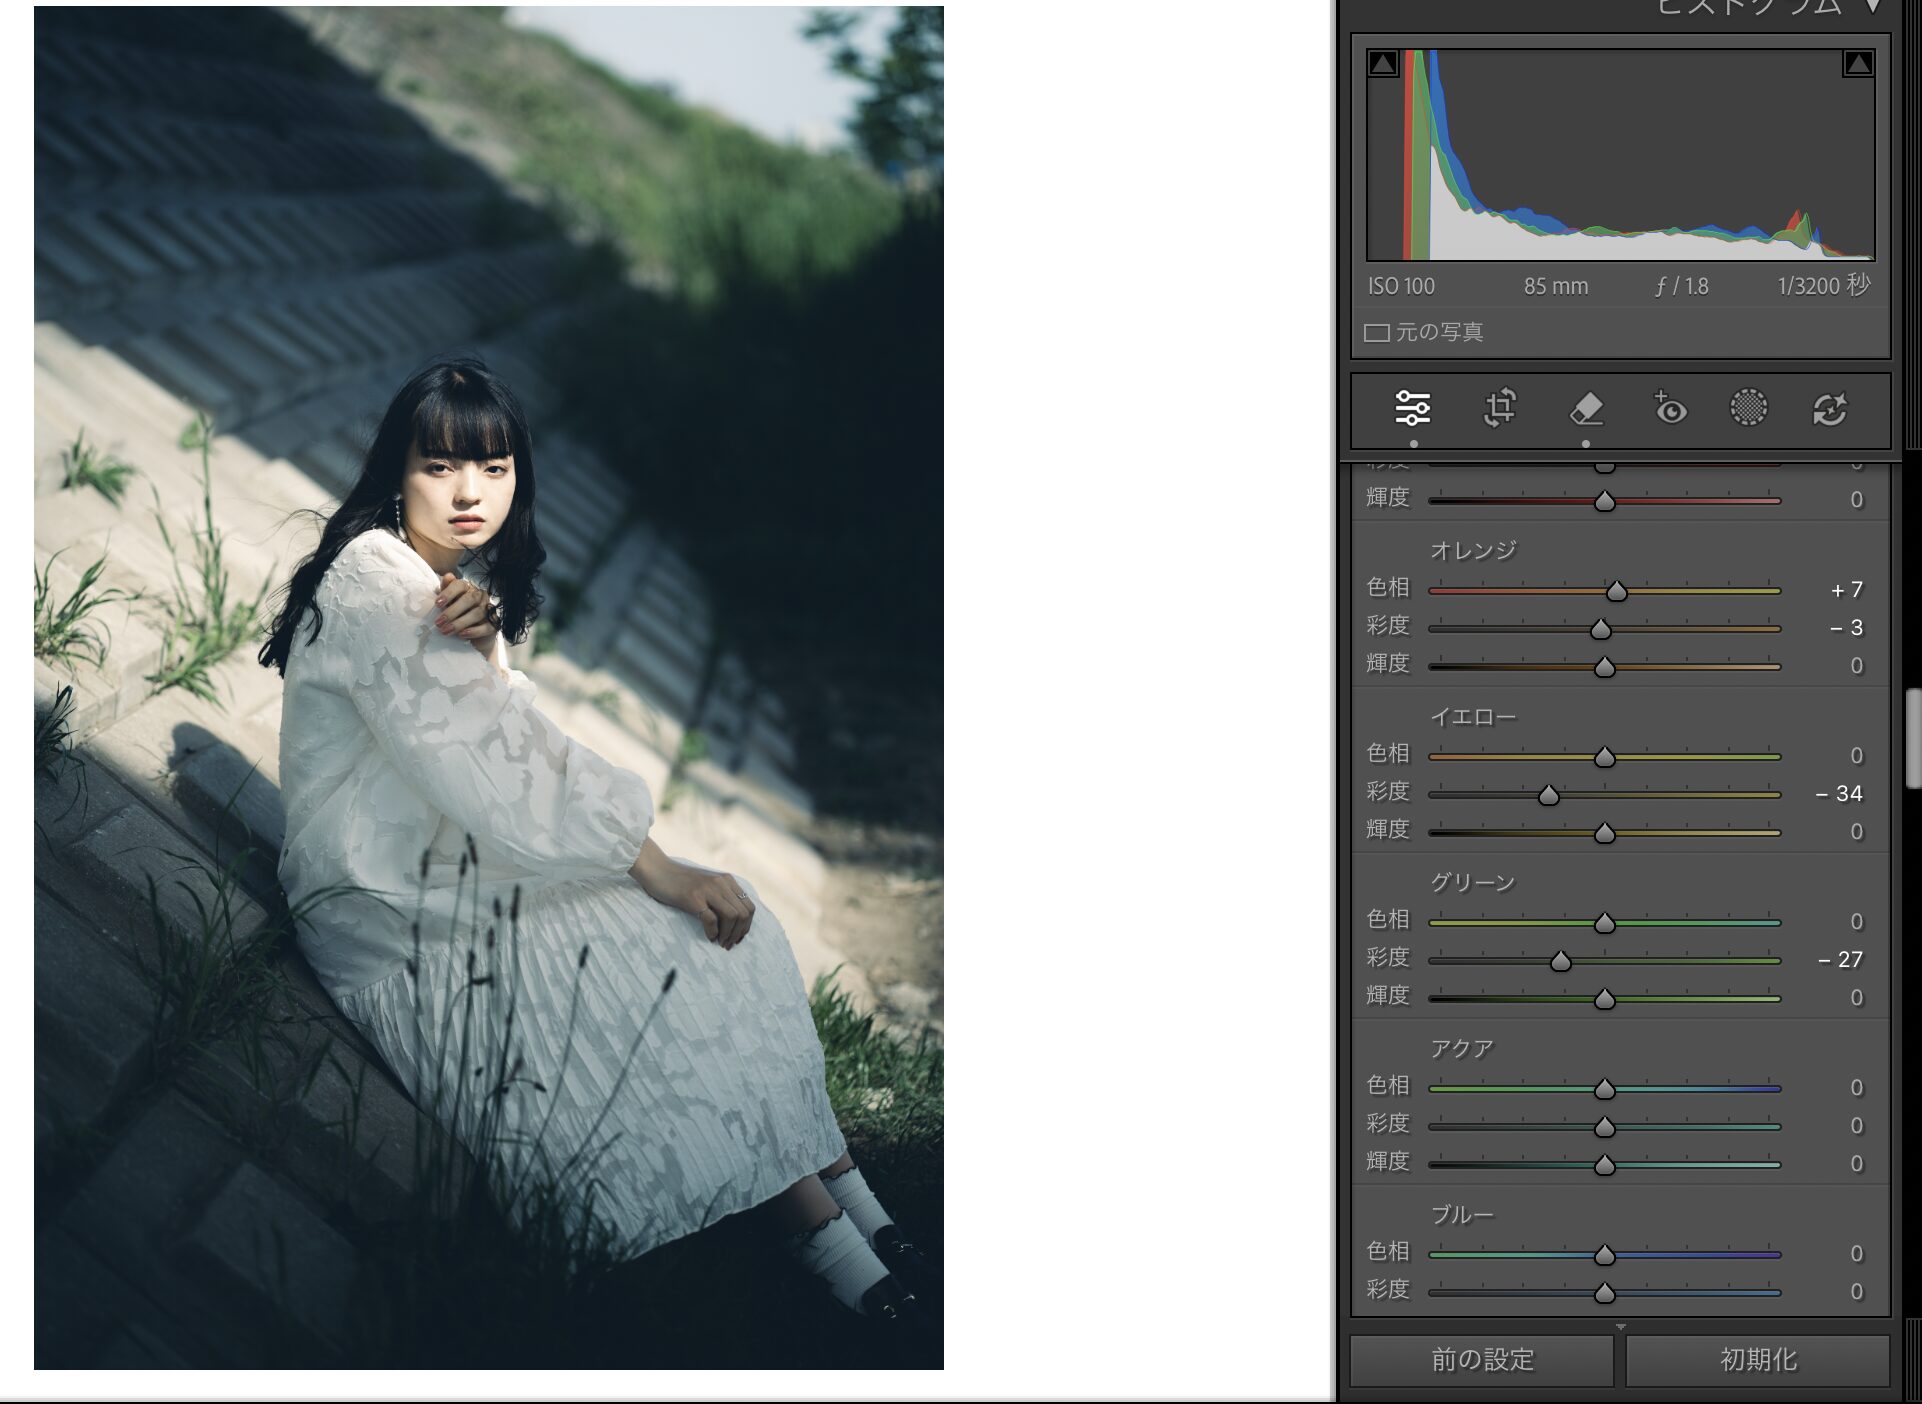Select the Healing eraser tool
This screenshot has width=1922, height=1404.
(x=1586, y=408)
